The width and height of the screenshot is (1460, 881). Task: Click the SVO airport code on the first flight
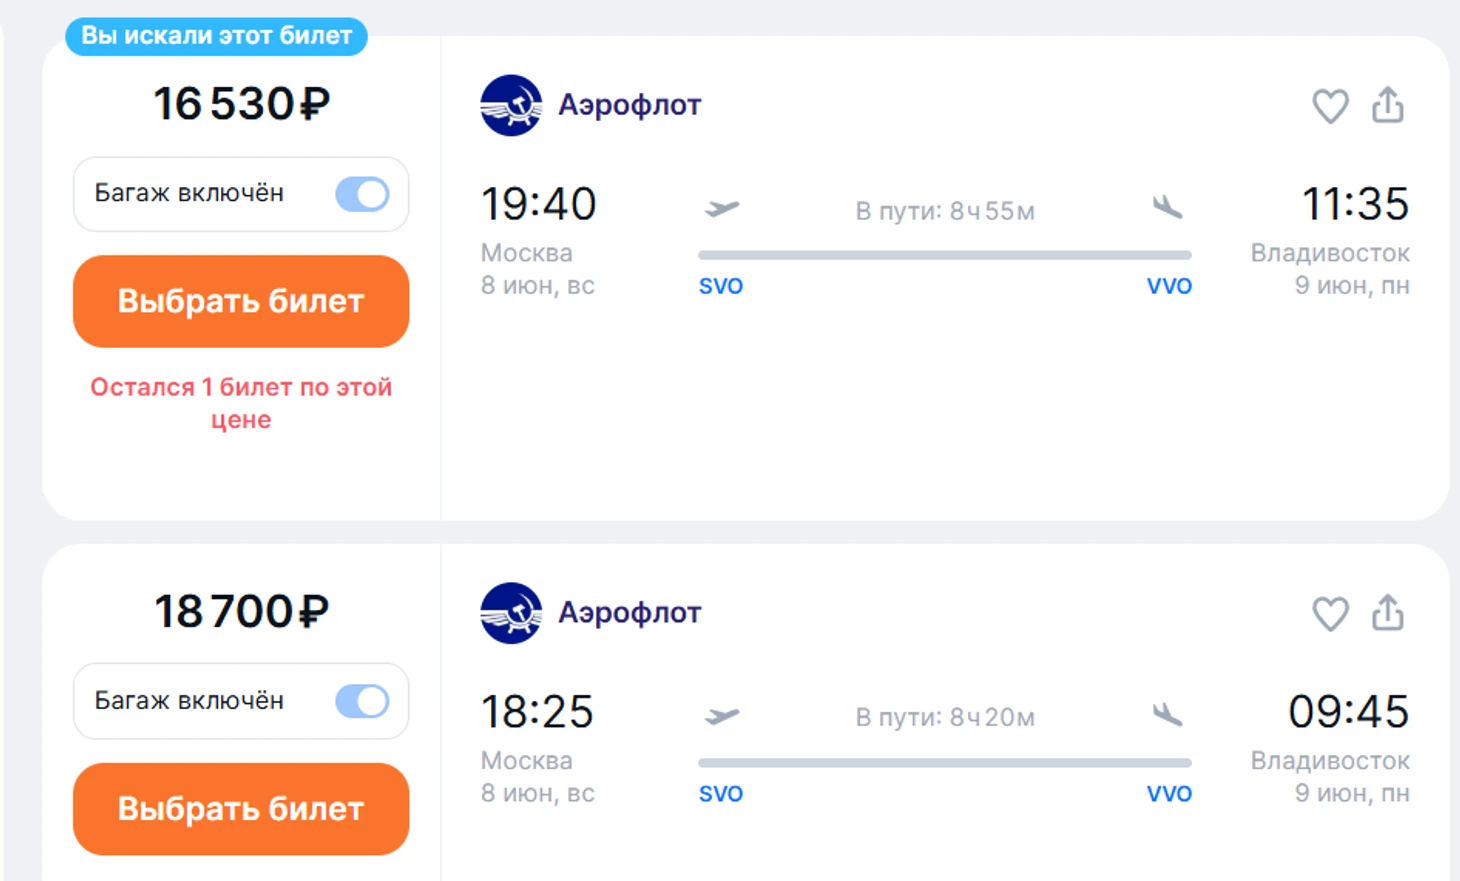point(720,286)
